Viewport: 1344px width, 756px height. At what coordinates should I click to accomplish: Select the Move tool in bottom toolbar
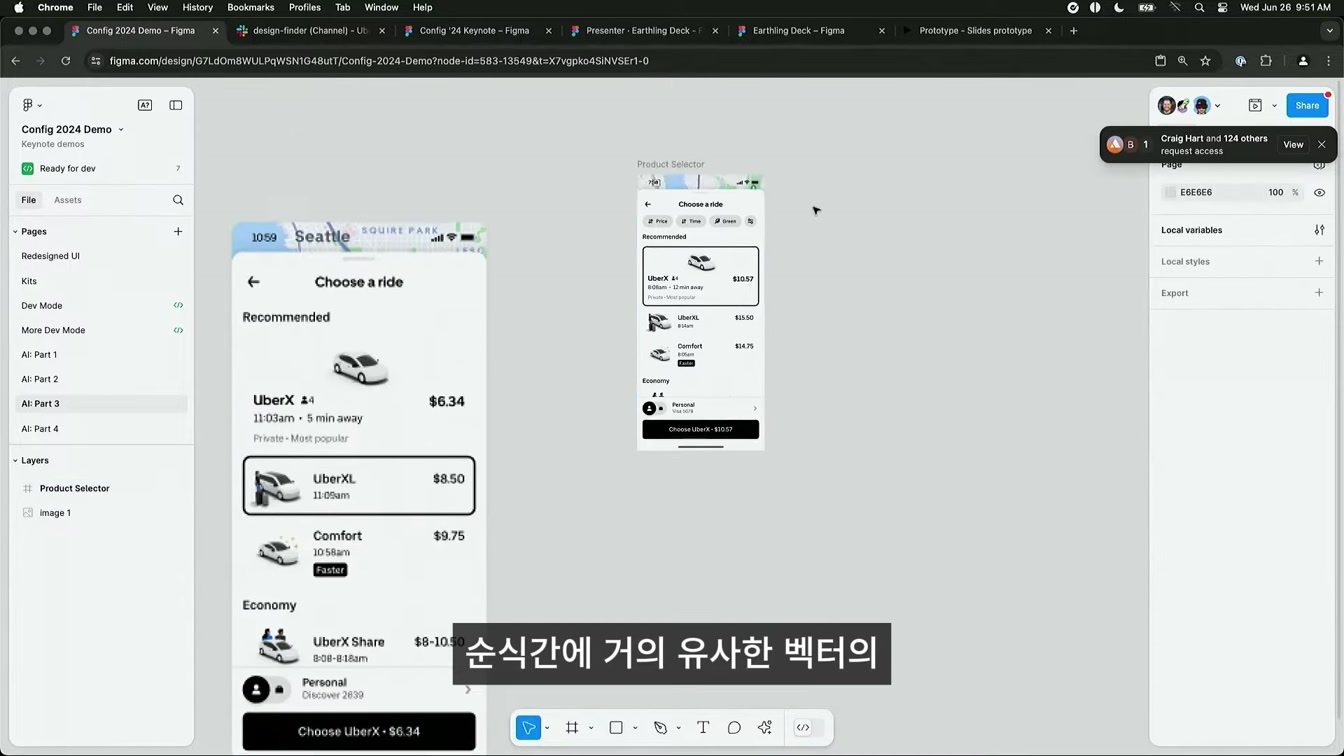pyautogui.click(x=528, y=728)
